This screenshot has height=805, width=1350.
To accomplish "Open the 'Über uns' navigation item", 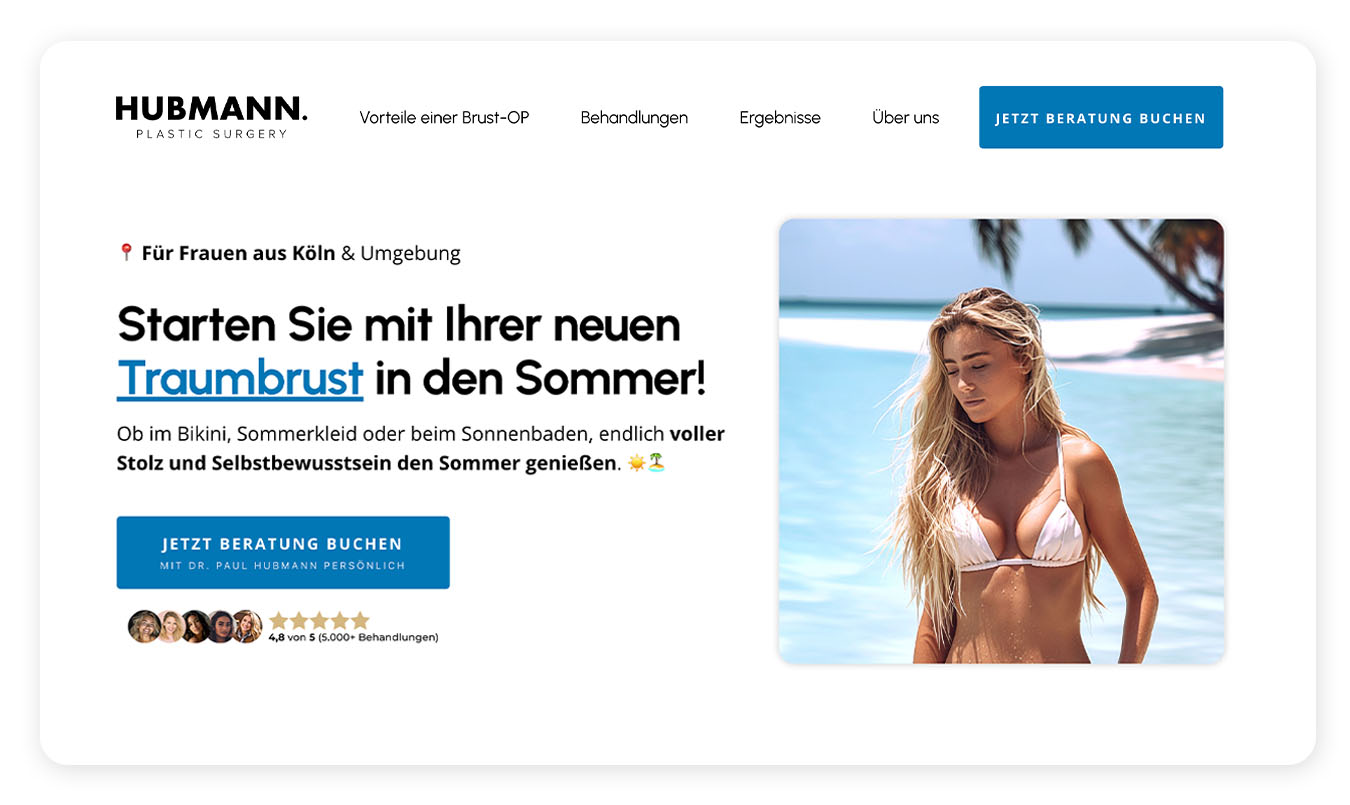I will (905, 118).
